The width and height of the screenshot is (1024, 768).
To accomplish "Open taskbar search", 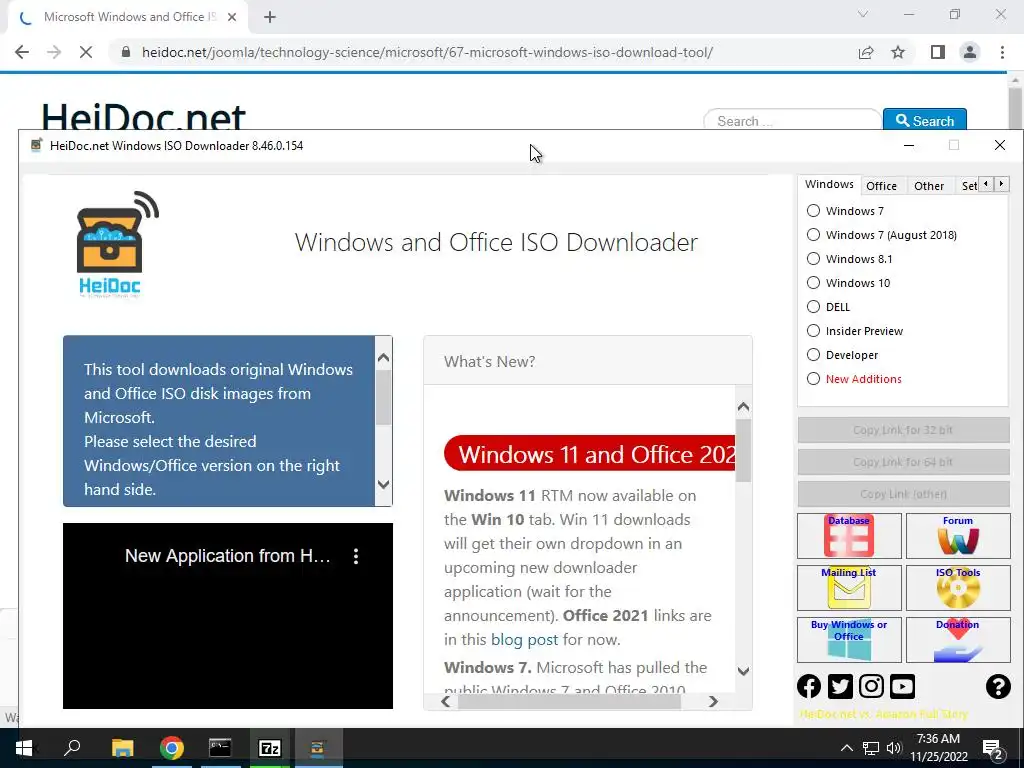I will click(x=72, y=748).
